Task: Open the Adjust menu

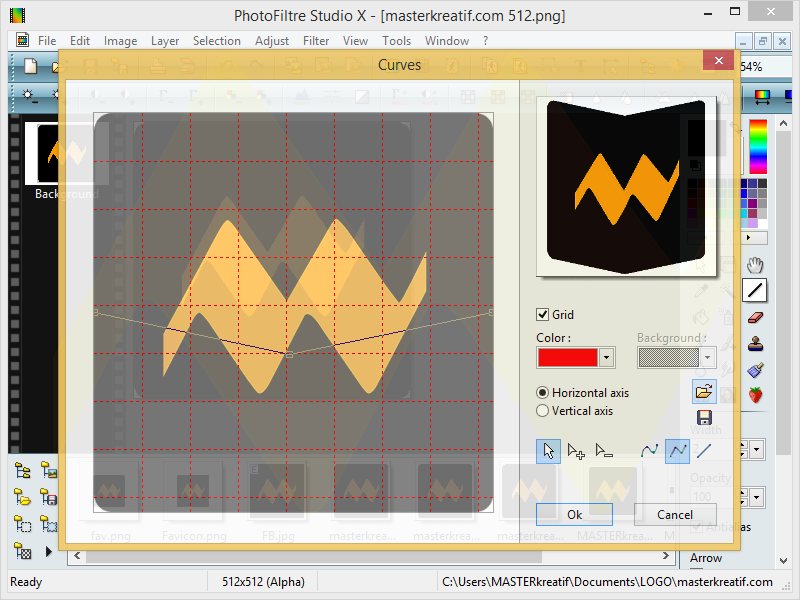Action: coord(272,41)
